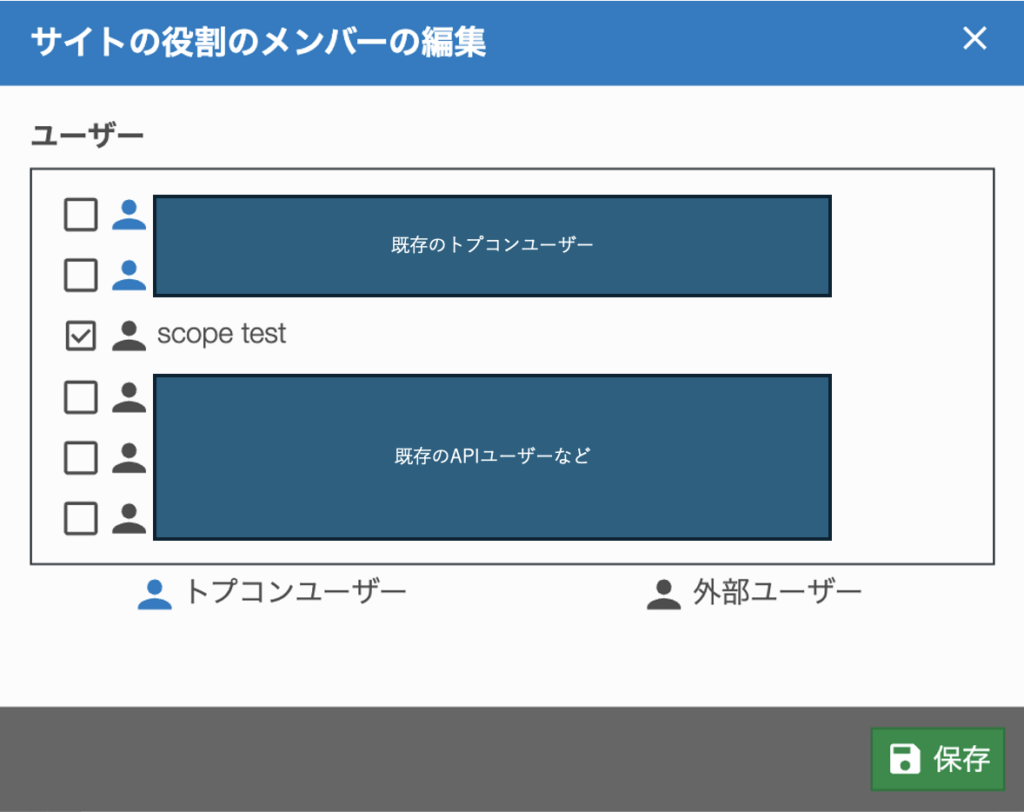
Task: Click the grey user icon in the bottom row
Action: (x=129, y=518)
